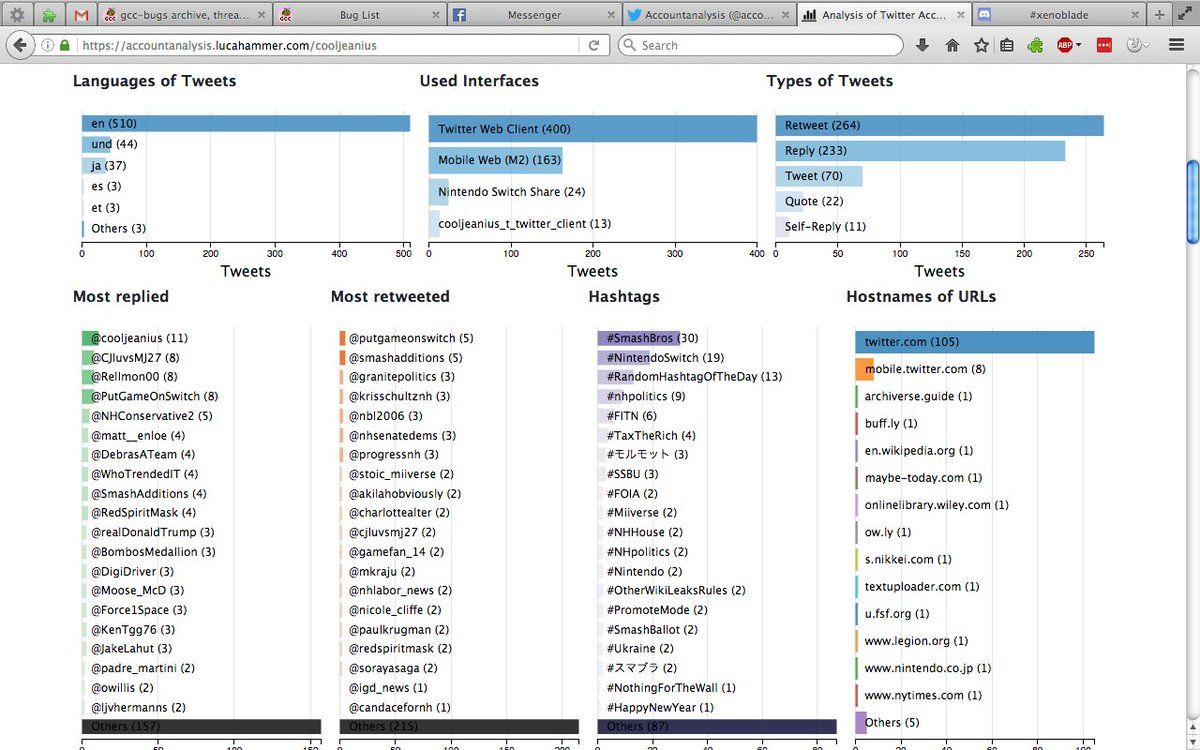Select the und (44) language bar
1200x750 pixels.
97,144
